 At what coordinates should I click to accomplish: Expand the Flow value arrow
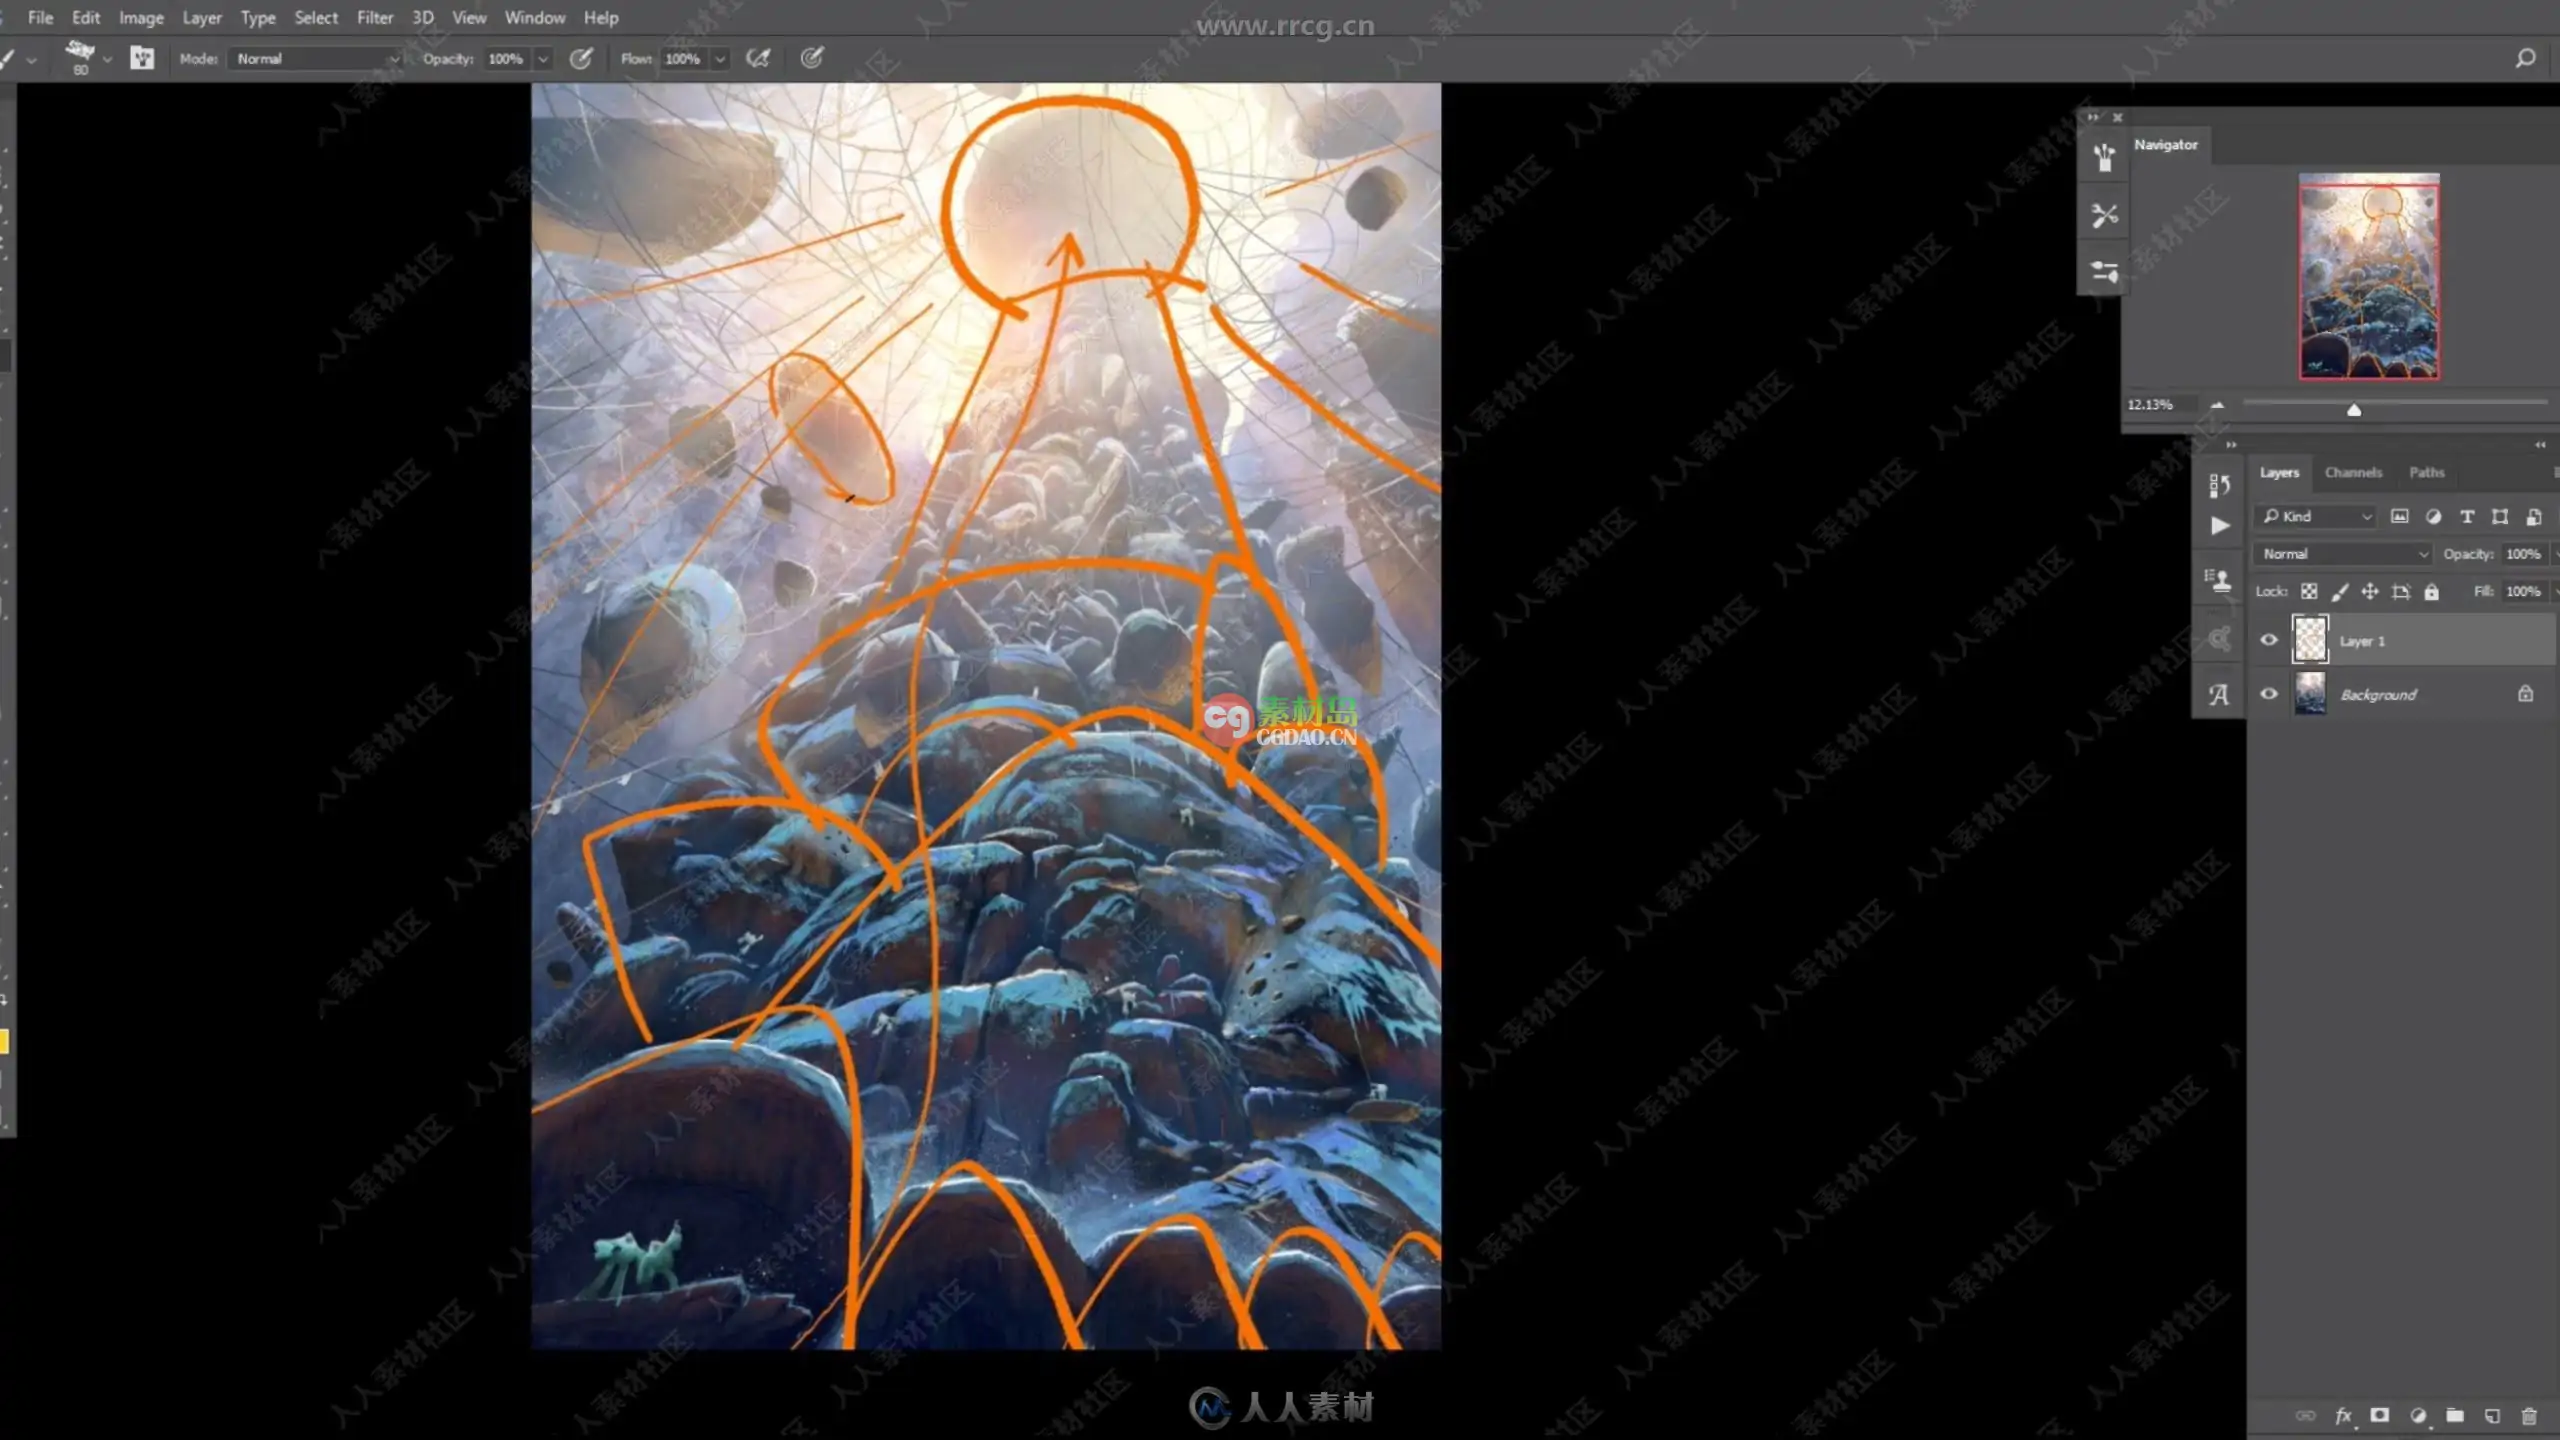click(719, 59)
